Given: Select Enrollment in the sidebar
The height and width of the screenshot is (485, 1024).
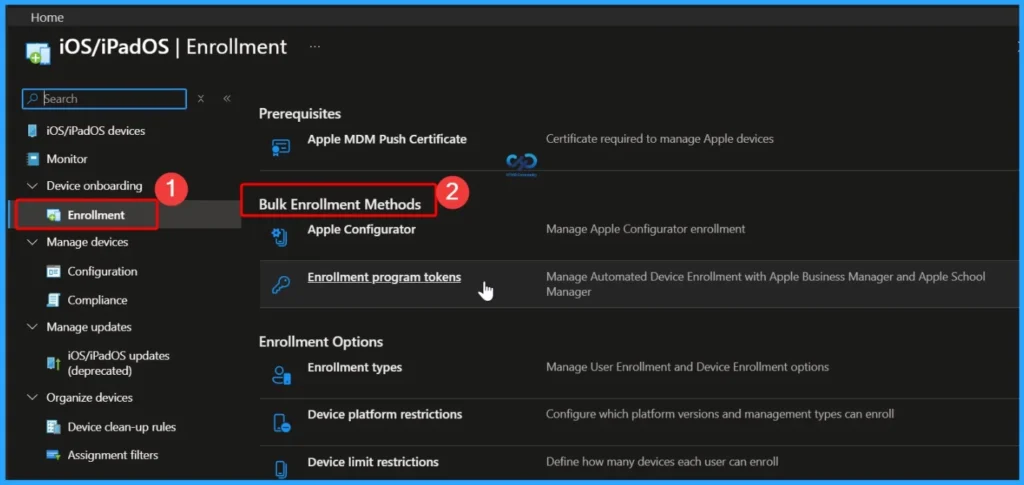Looking at the screenshot, I should click(96, 215).
